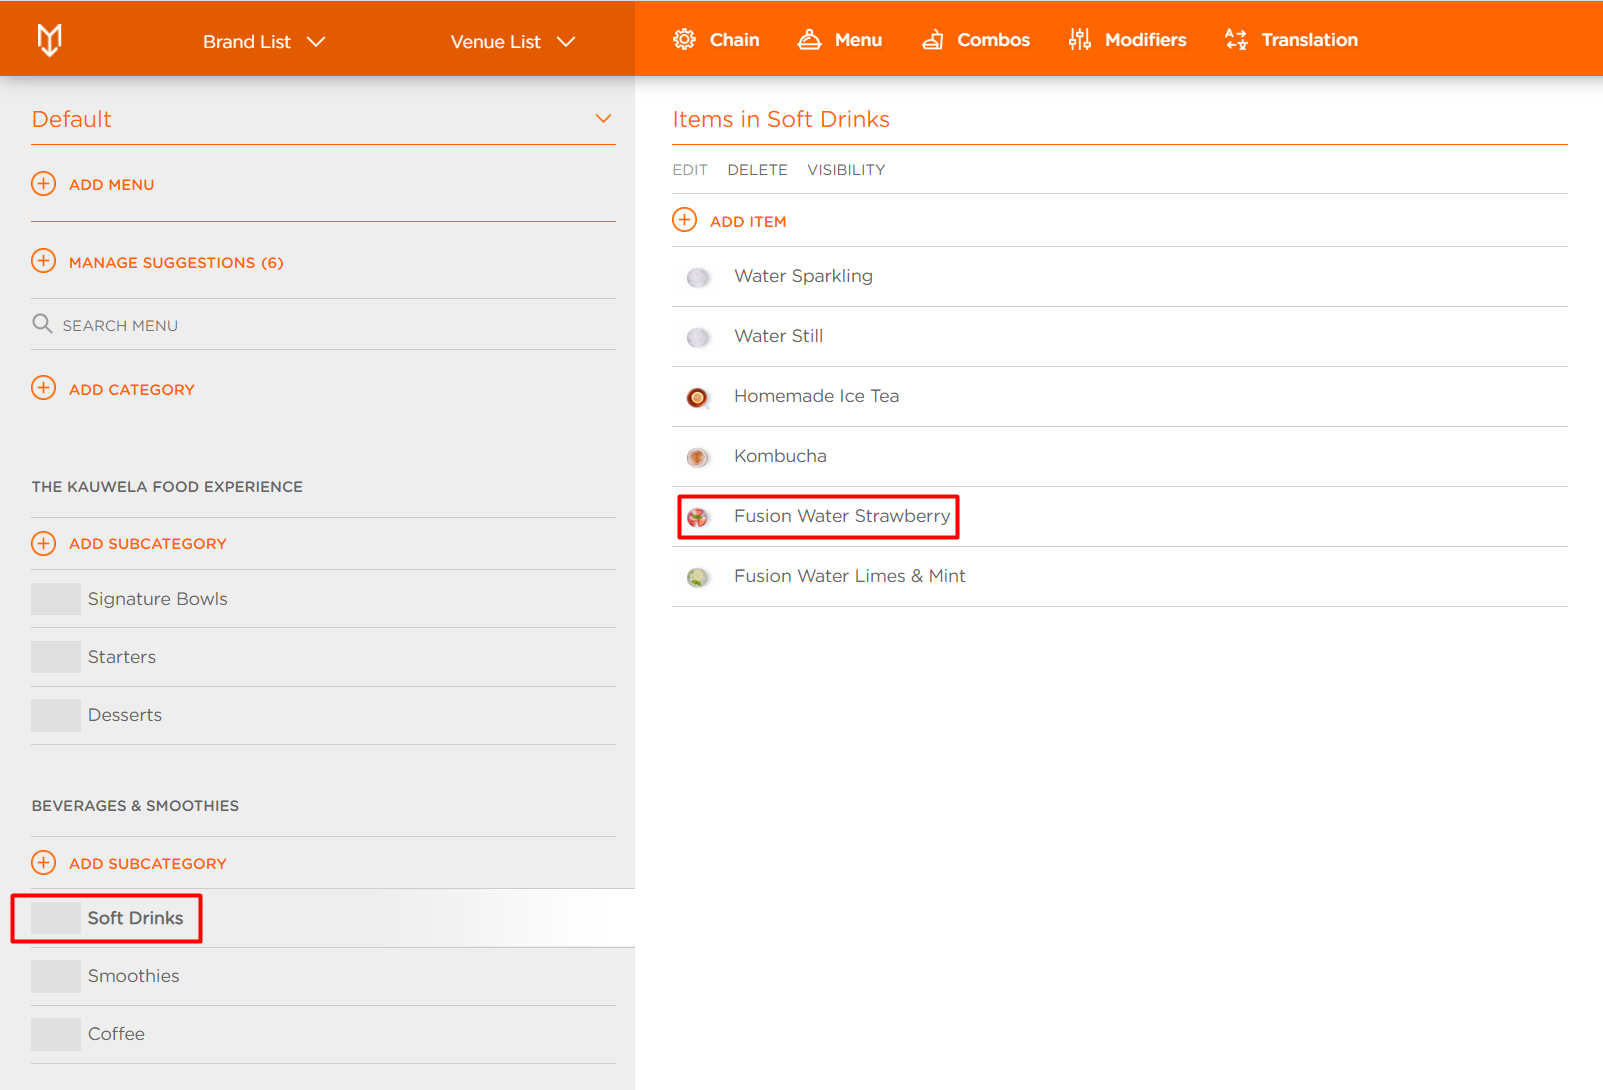Select the Signature Bowls subcategory
Screen dimensions: 1603x1090
tap(323, 599)
